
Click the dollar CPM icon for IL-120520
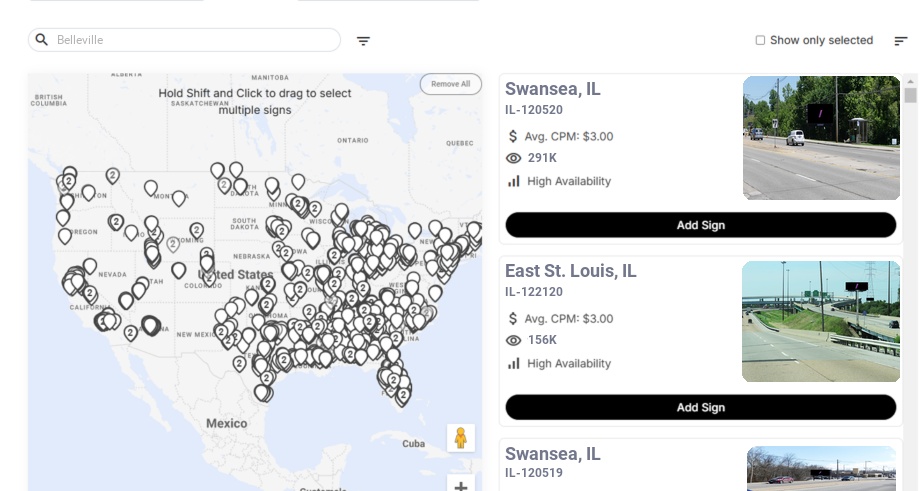tap(514, 136)
